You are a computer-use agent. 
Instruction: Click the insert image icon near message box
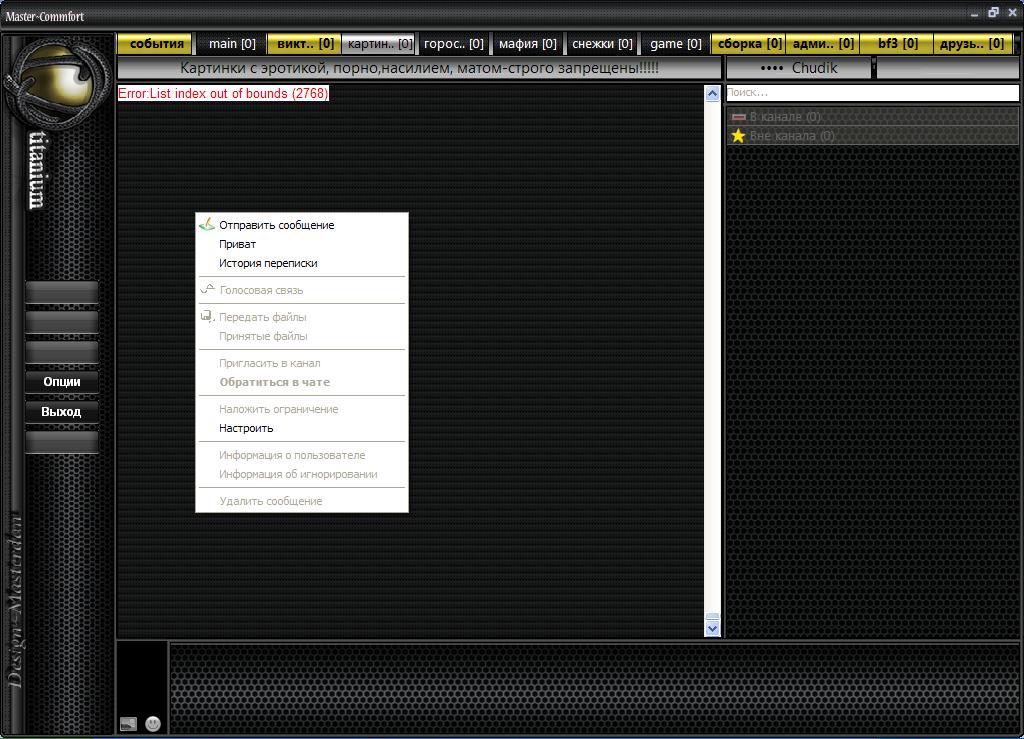coord(128,724)
